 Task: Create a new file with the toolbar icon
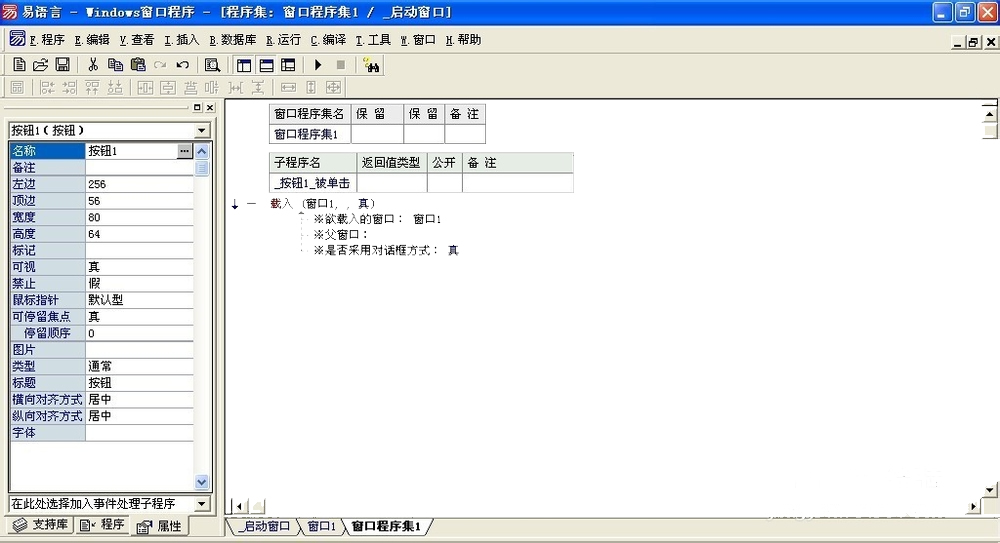pos(19,64)
